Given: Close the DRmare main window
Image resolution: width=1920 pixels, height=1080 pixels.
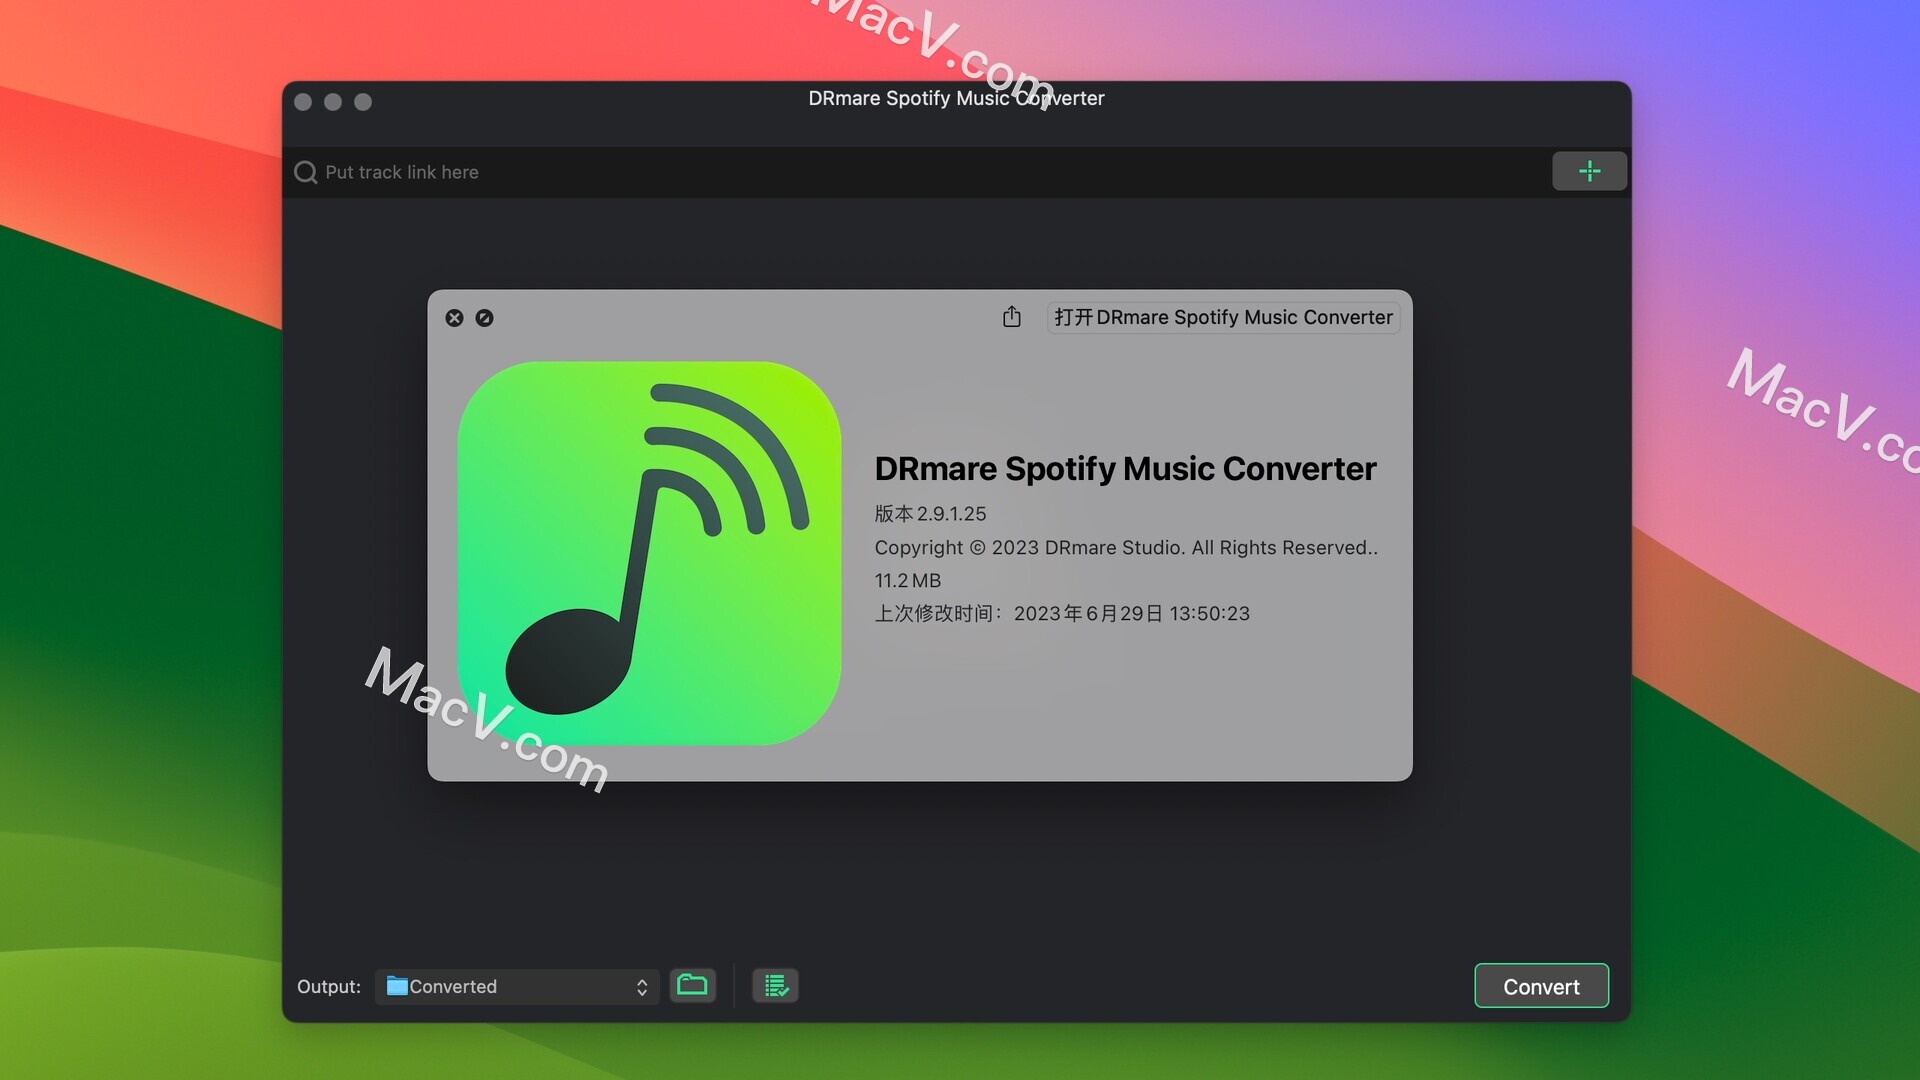Looking at the screenshot, I should point(304,102).
